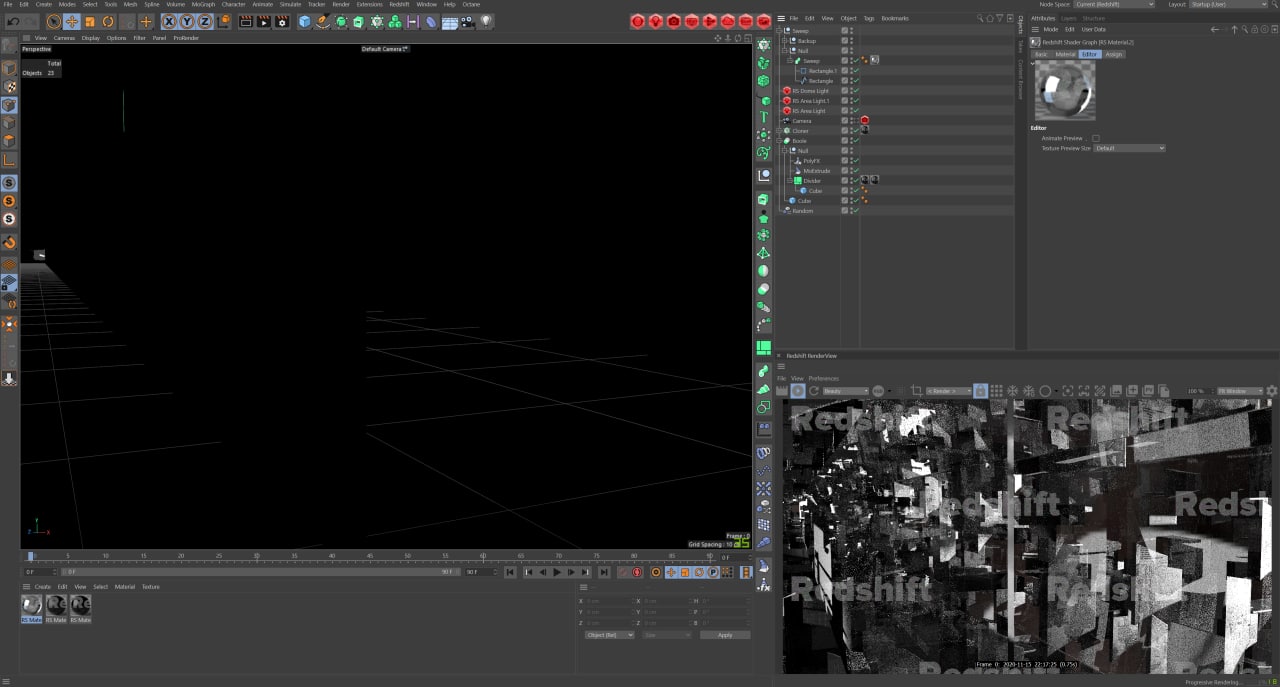
Task: Select first RS Material thumbnail
Action: point(32,605)
